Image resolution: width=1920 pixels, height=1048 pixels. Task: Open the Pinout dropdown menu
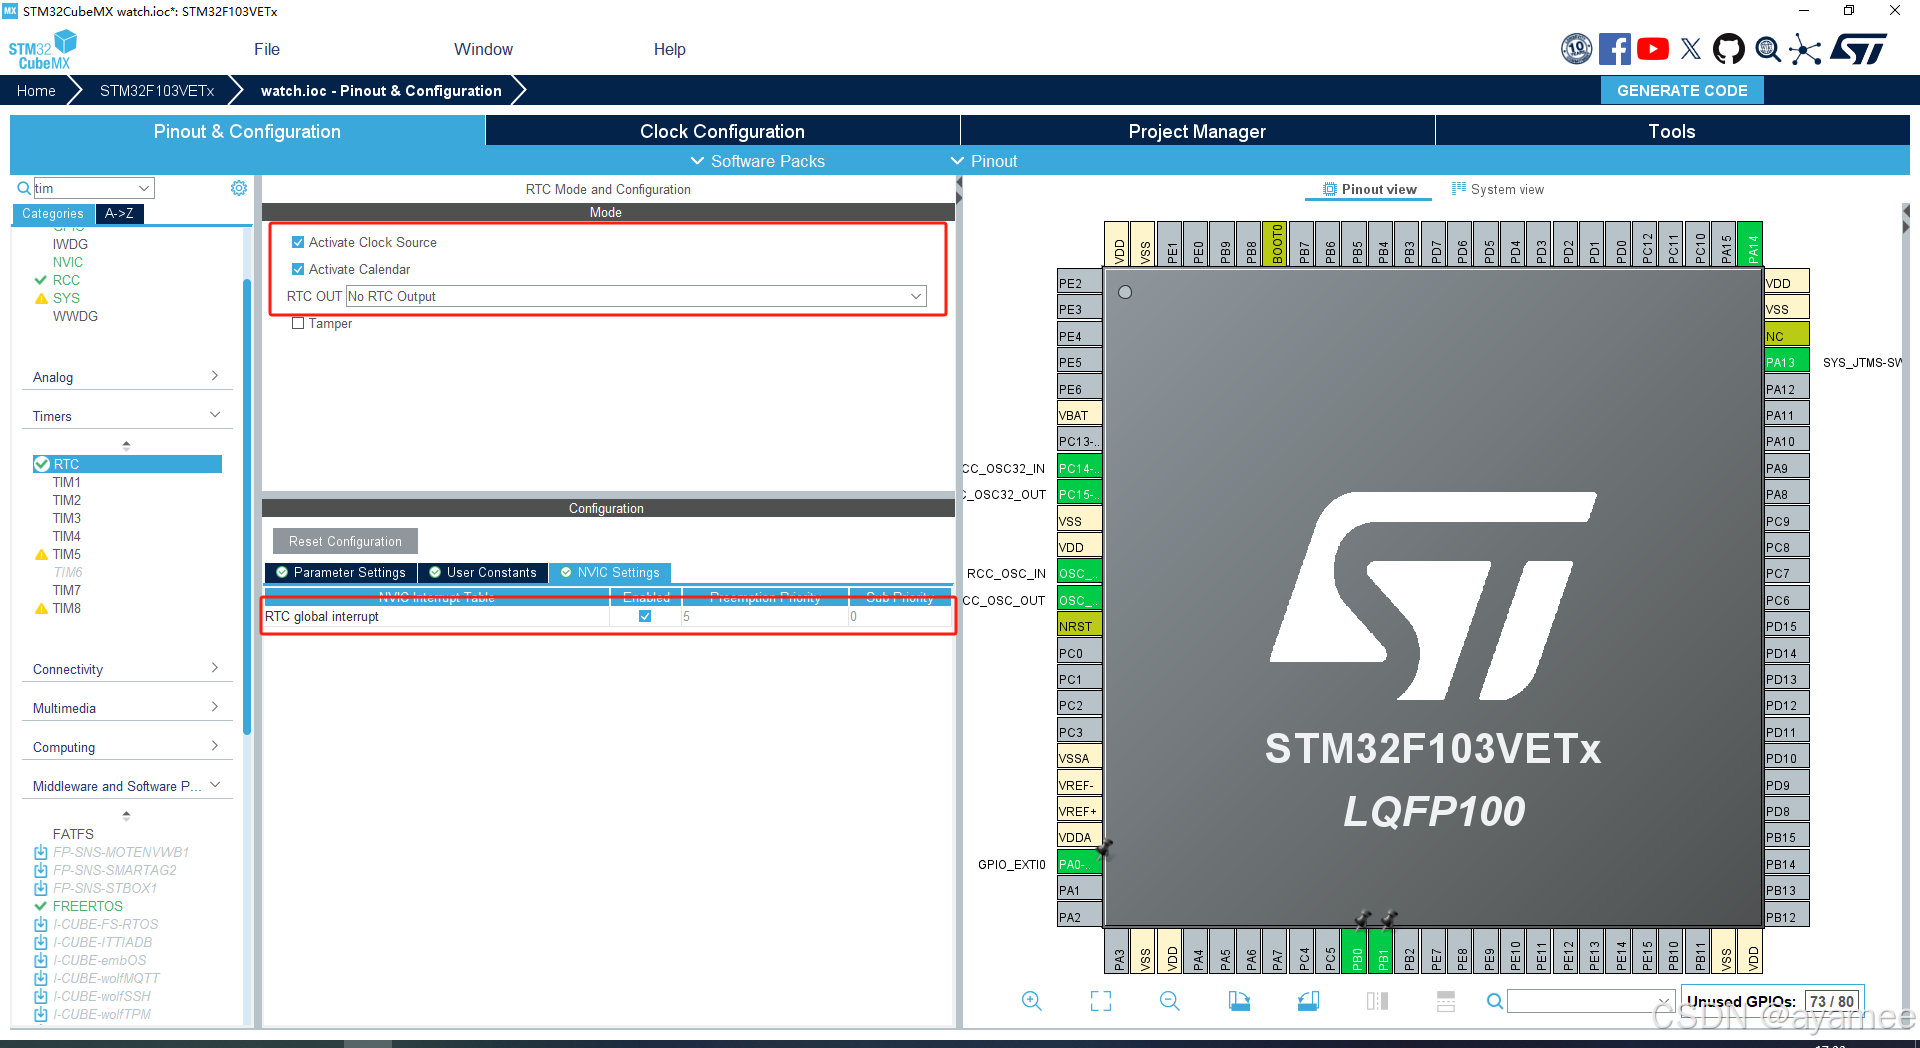pyautogui.click(x=984, y=161)
